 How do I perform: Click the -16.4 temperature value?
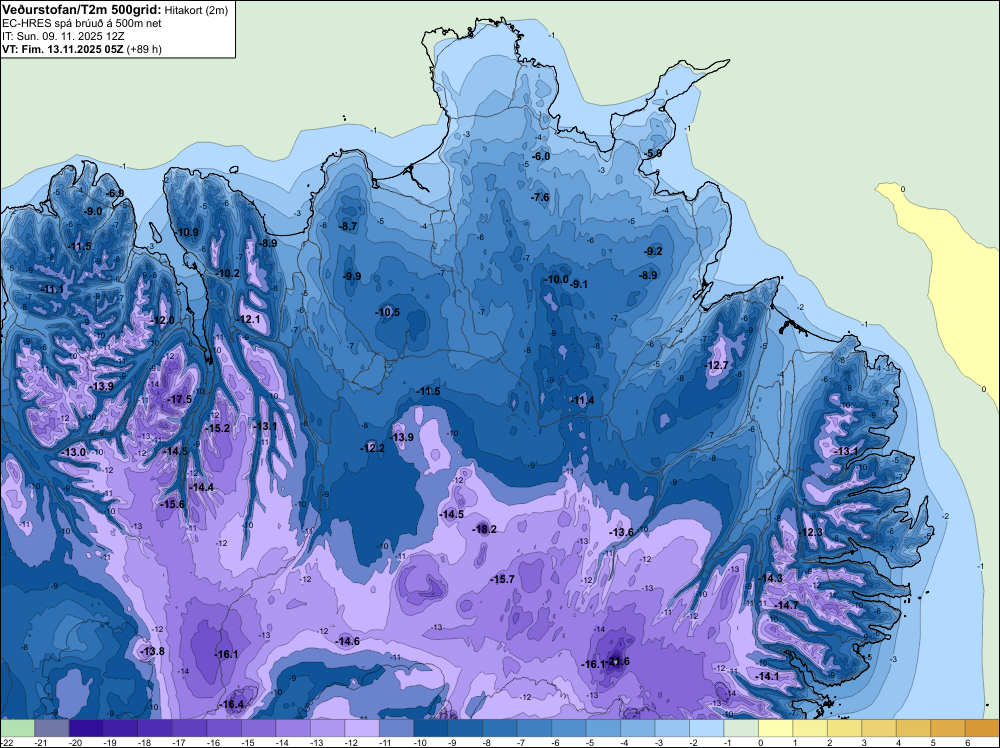232,704
